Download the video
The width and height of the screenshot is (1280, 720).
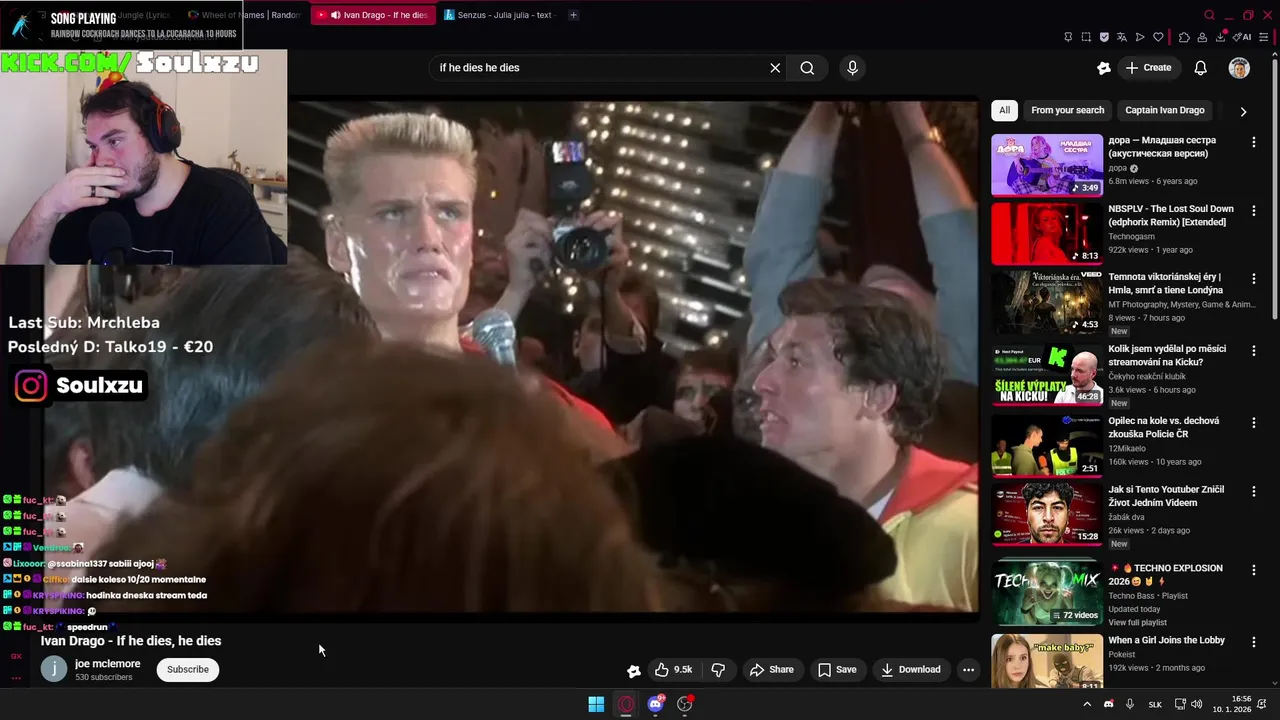[911, 670]
